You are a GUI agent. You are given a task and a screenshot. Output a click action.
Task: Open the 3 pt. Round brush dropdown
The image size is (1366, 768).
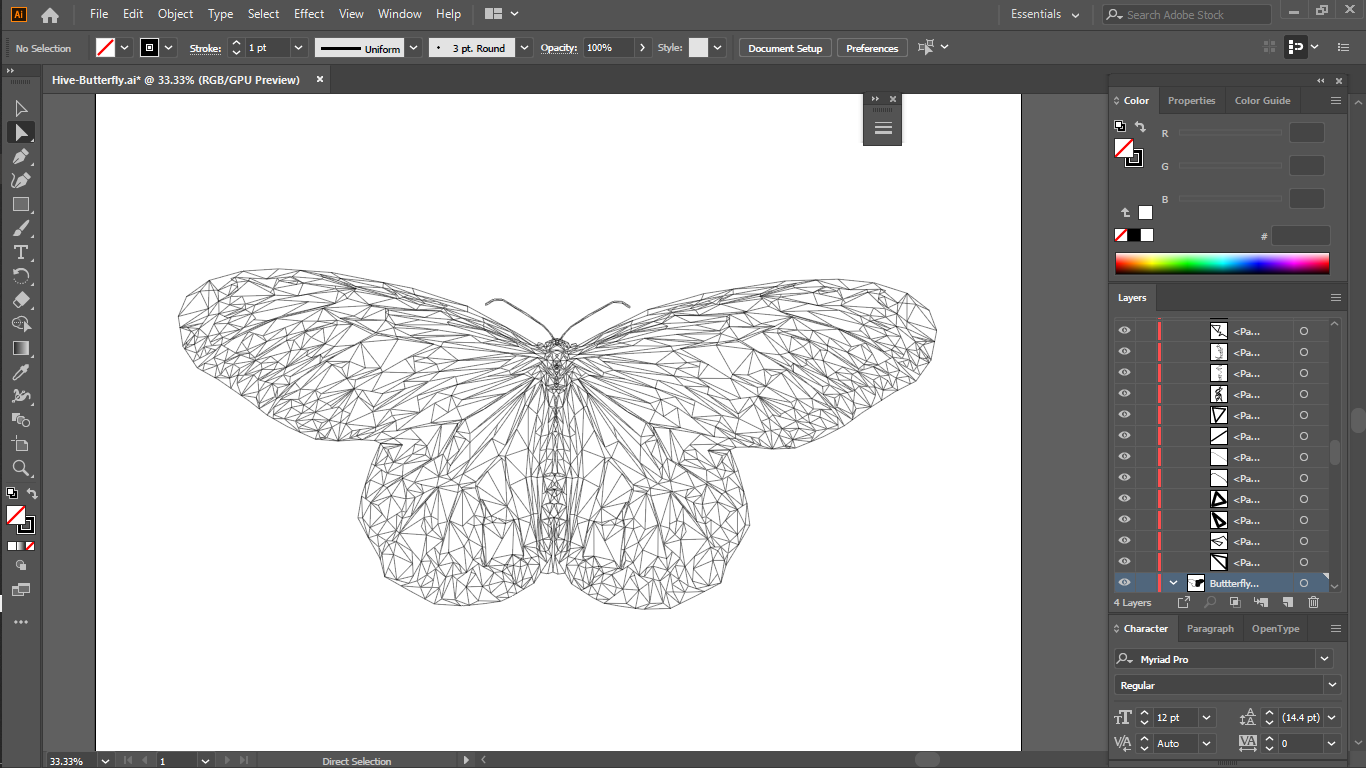[x=525, y=48]
